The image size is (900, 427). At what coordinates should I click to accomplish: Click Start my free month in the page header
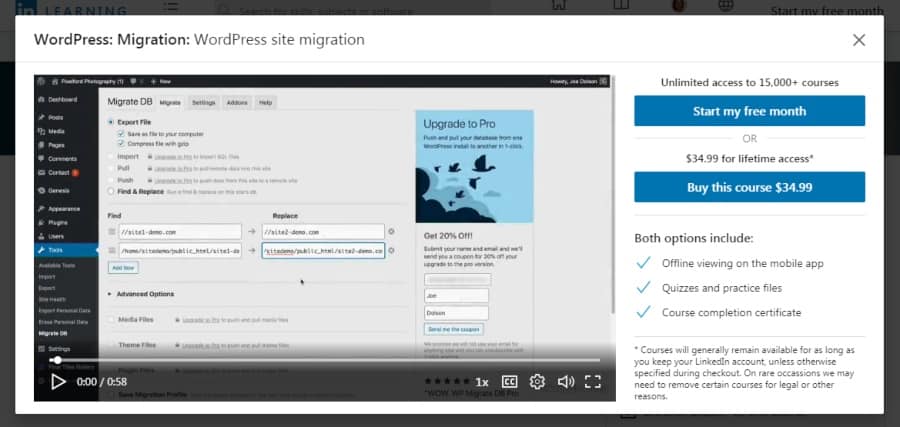click(x=827, y=10)
